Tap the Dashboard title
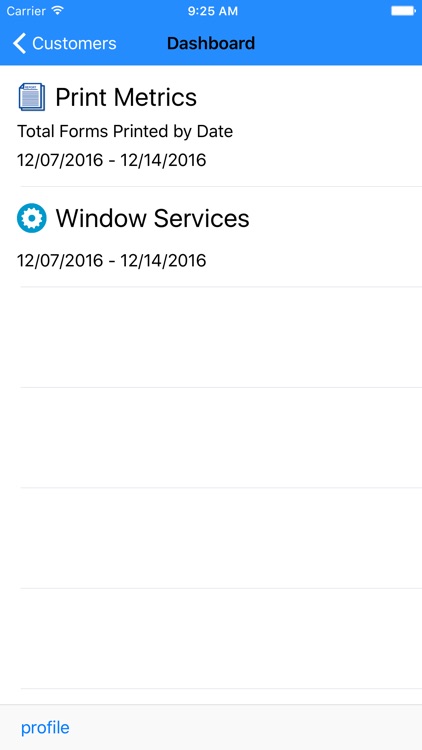The height and width of the screenshot is (750, 422). click(211, 44)
